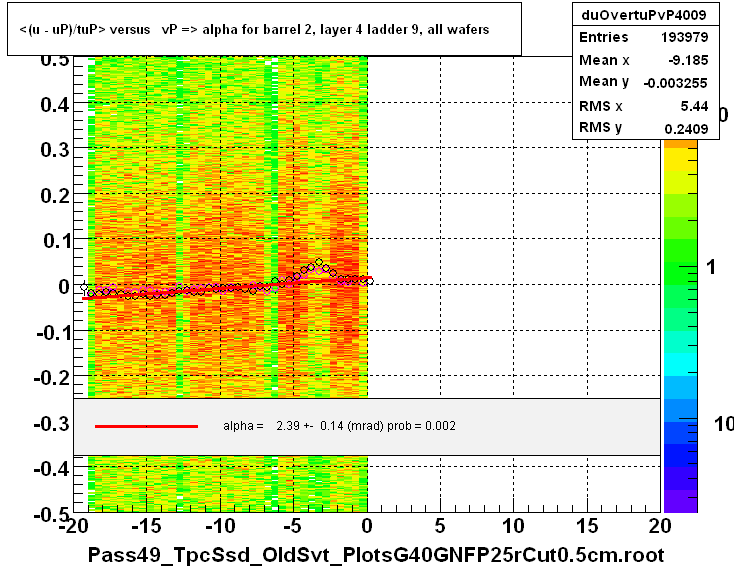
Task: Click the red line legend sample
Action: 146,426
